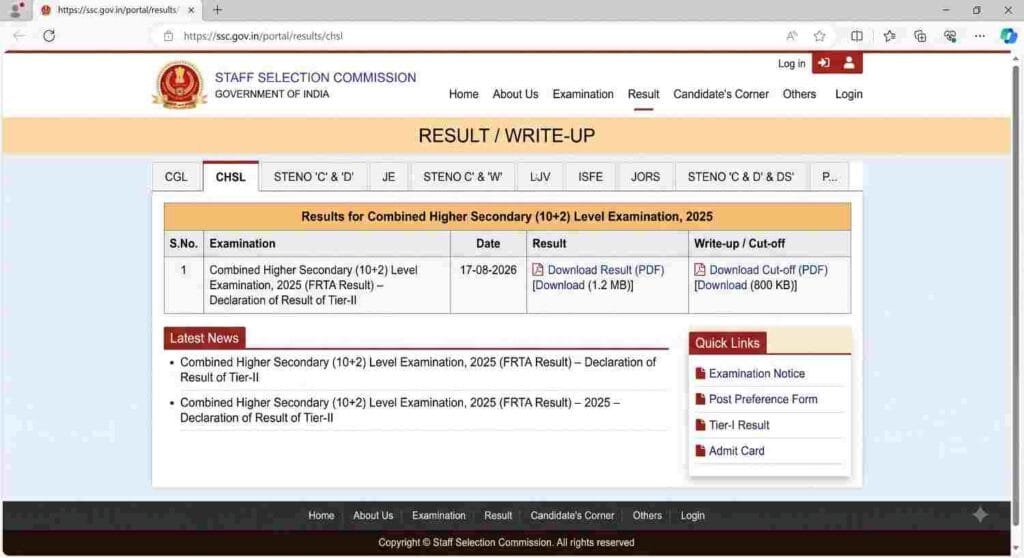The width and height of the screenshot is (1024, 558).
Task: Open the Copilot sidebar icon
Action: tap(1008, 36)
